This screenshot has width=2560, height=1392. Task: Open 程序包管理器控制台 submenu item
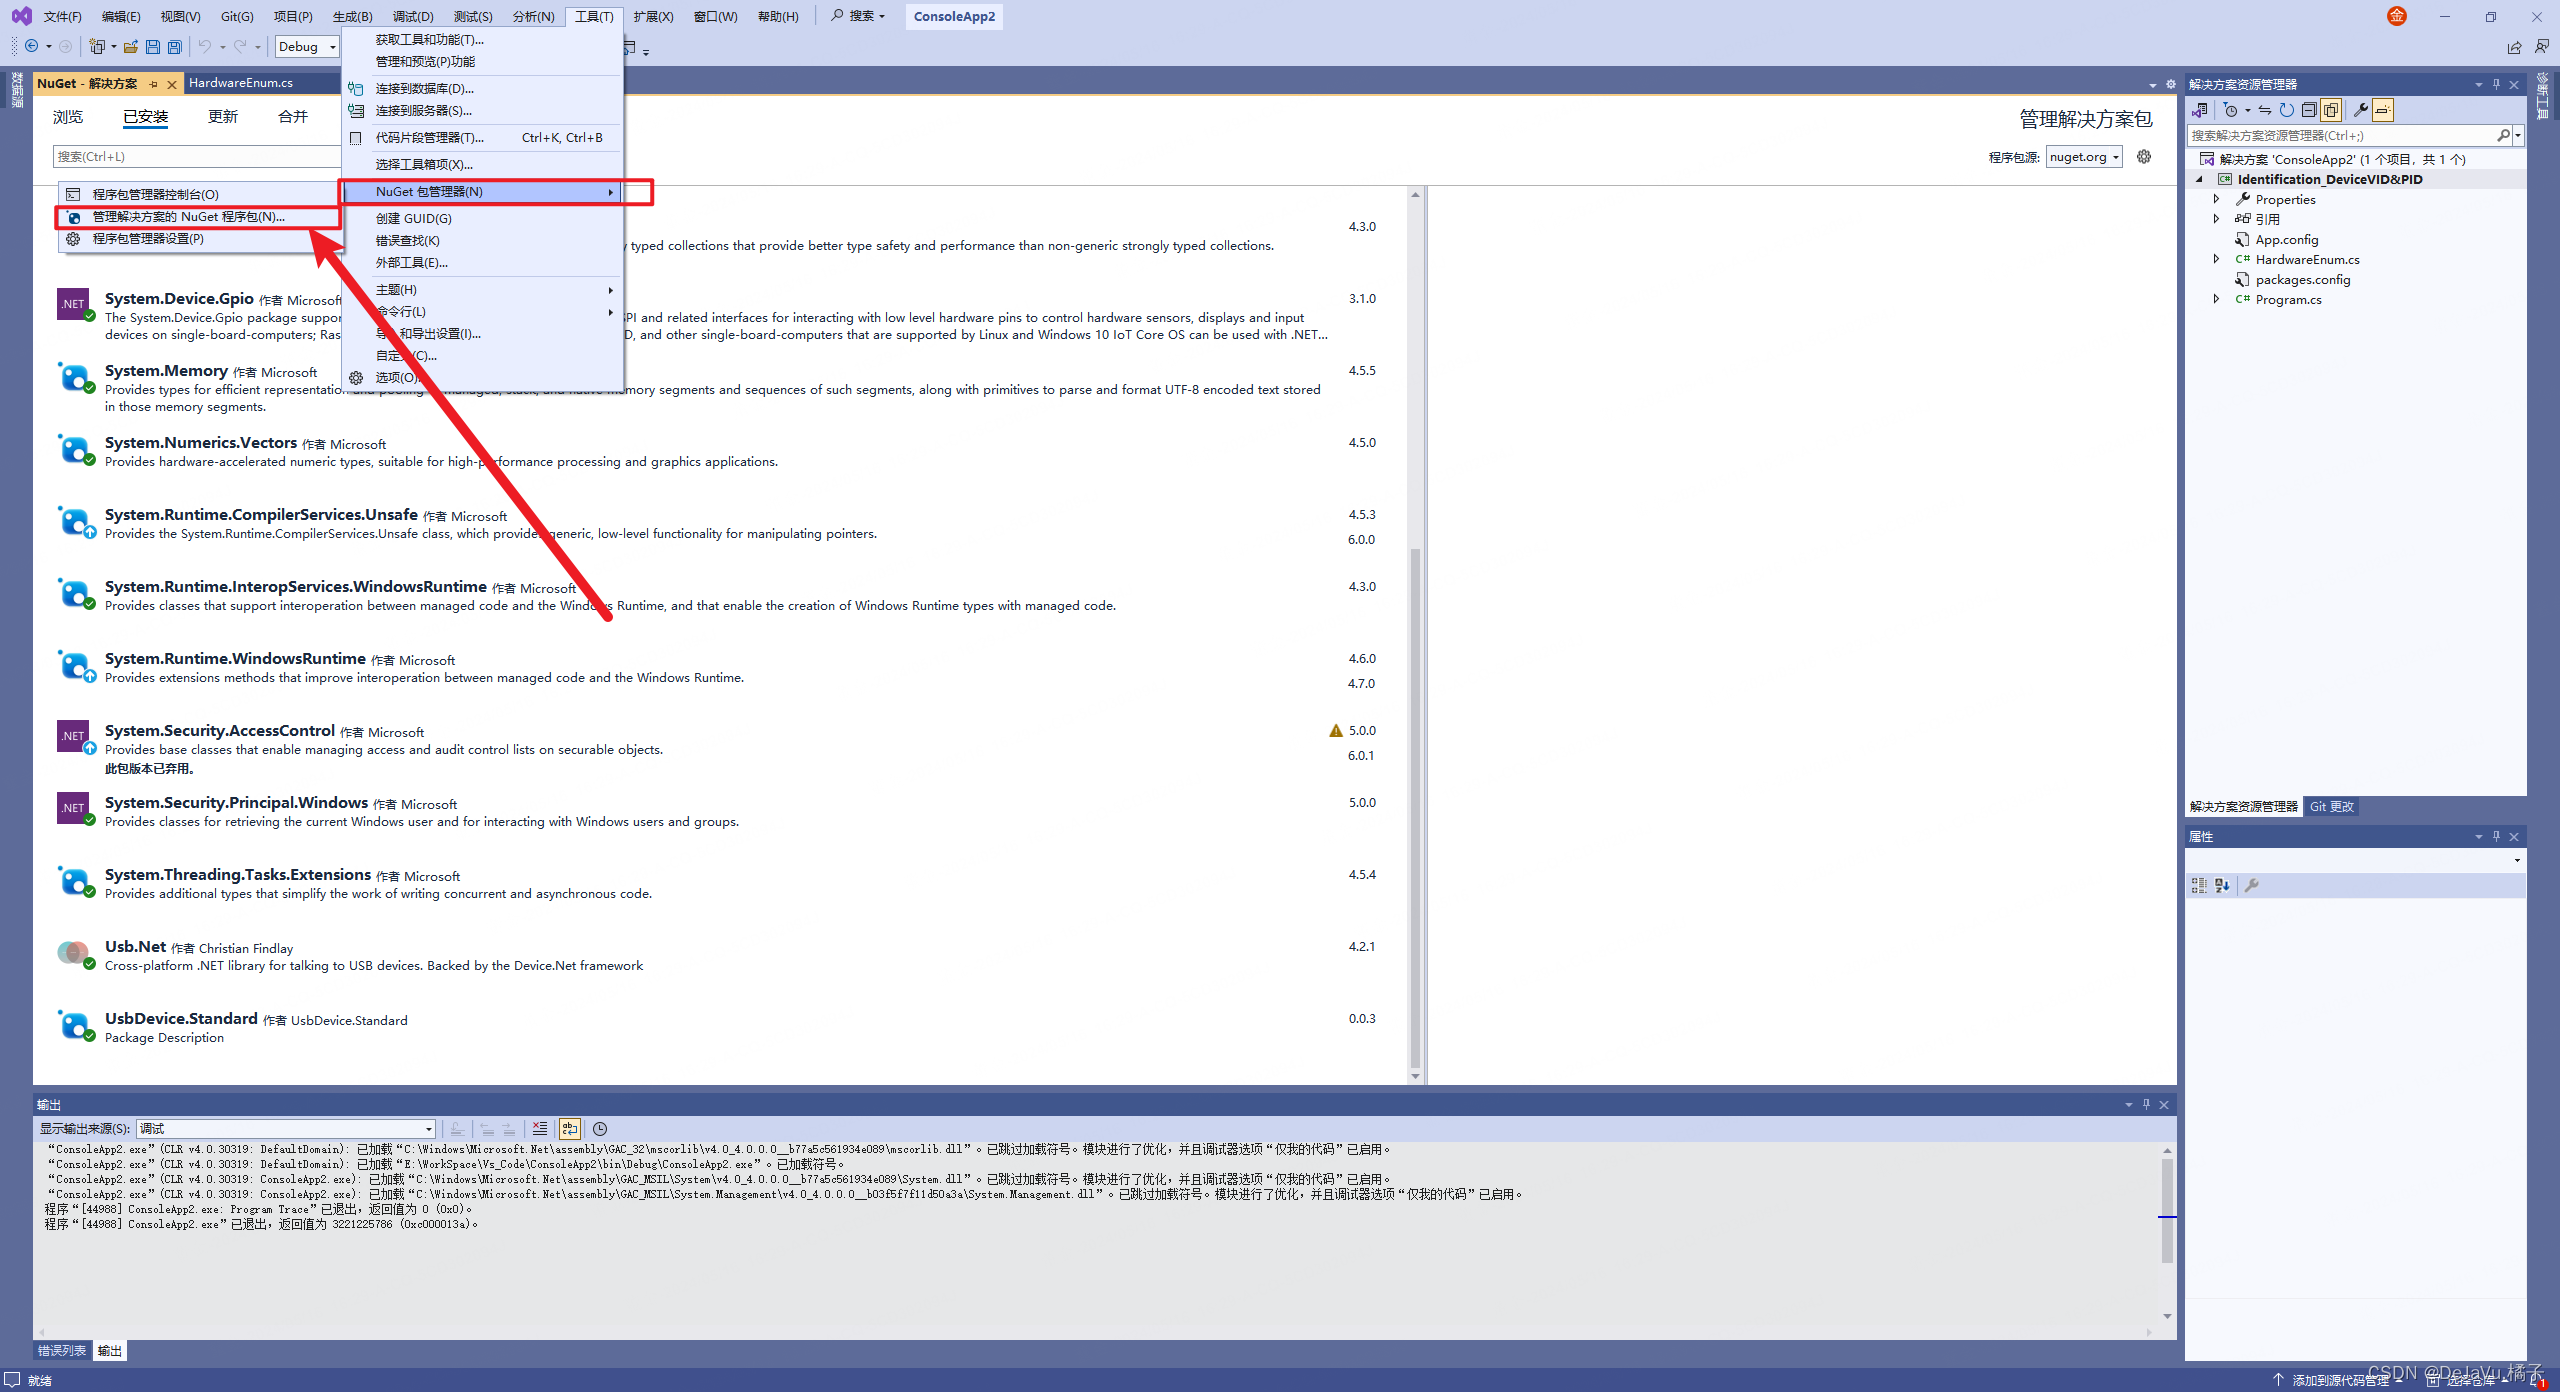[x=198, y=194]
